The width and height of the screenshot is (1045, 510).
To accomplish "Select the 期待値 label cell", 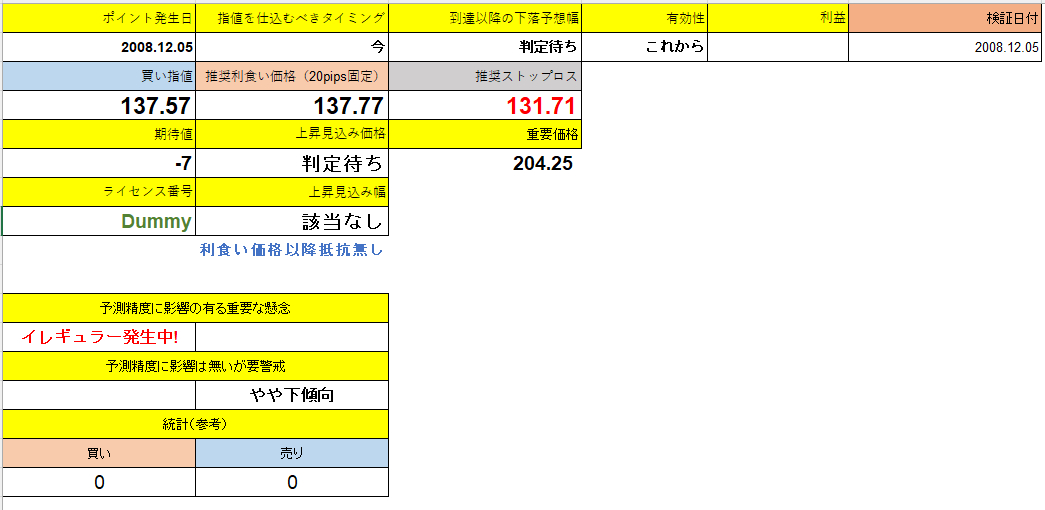I will (x=99, y=134).
